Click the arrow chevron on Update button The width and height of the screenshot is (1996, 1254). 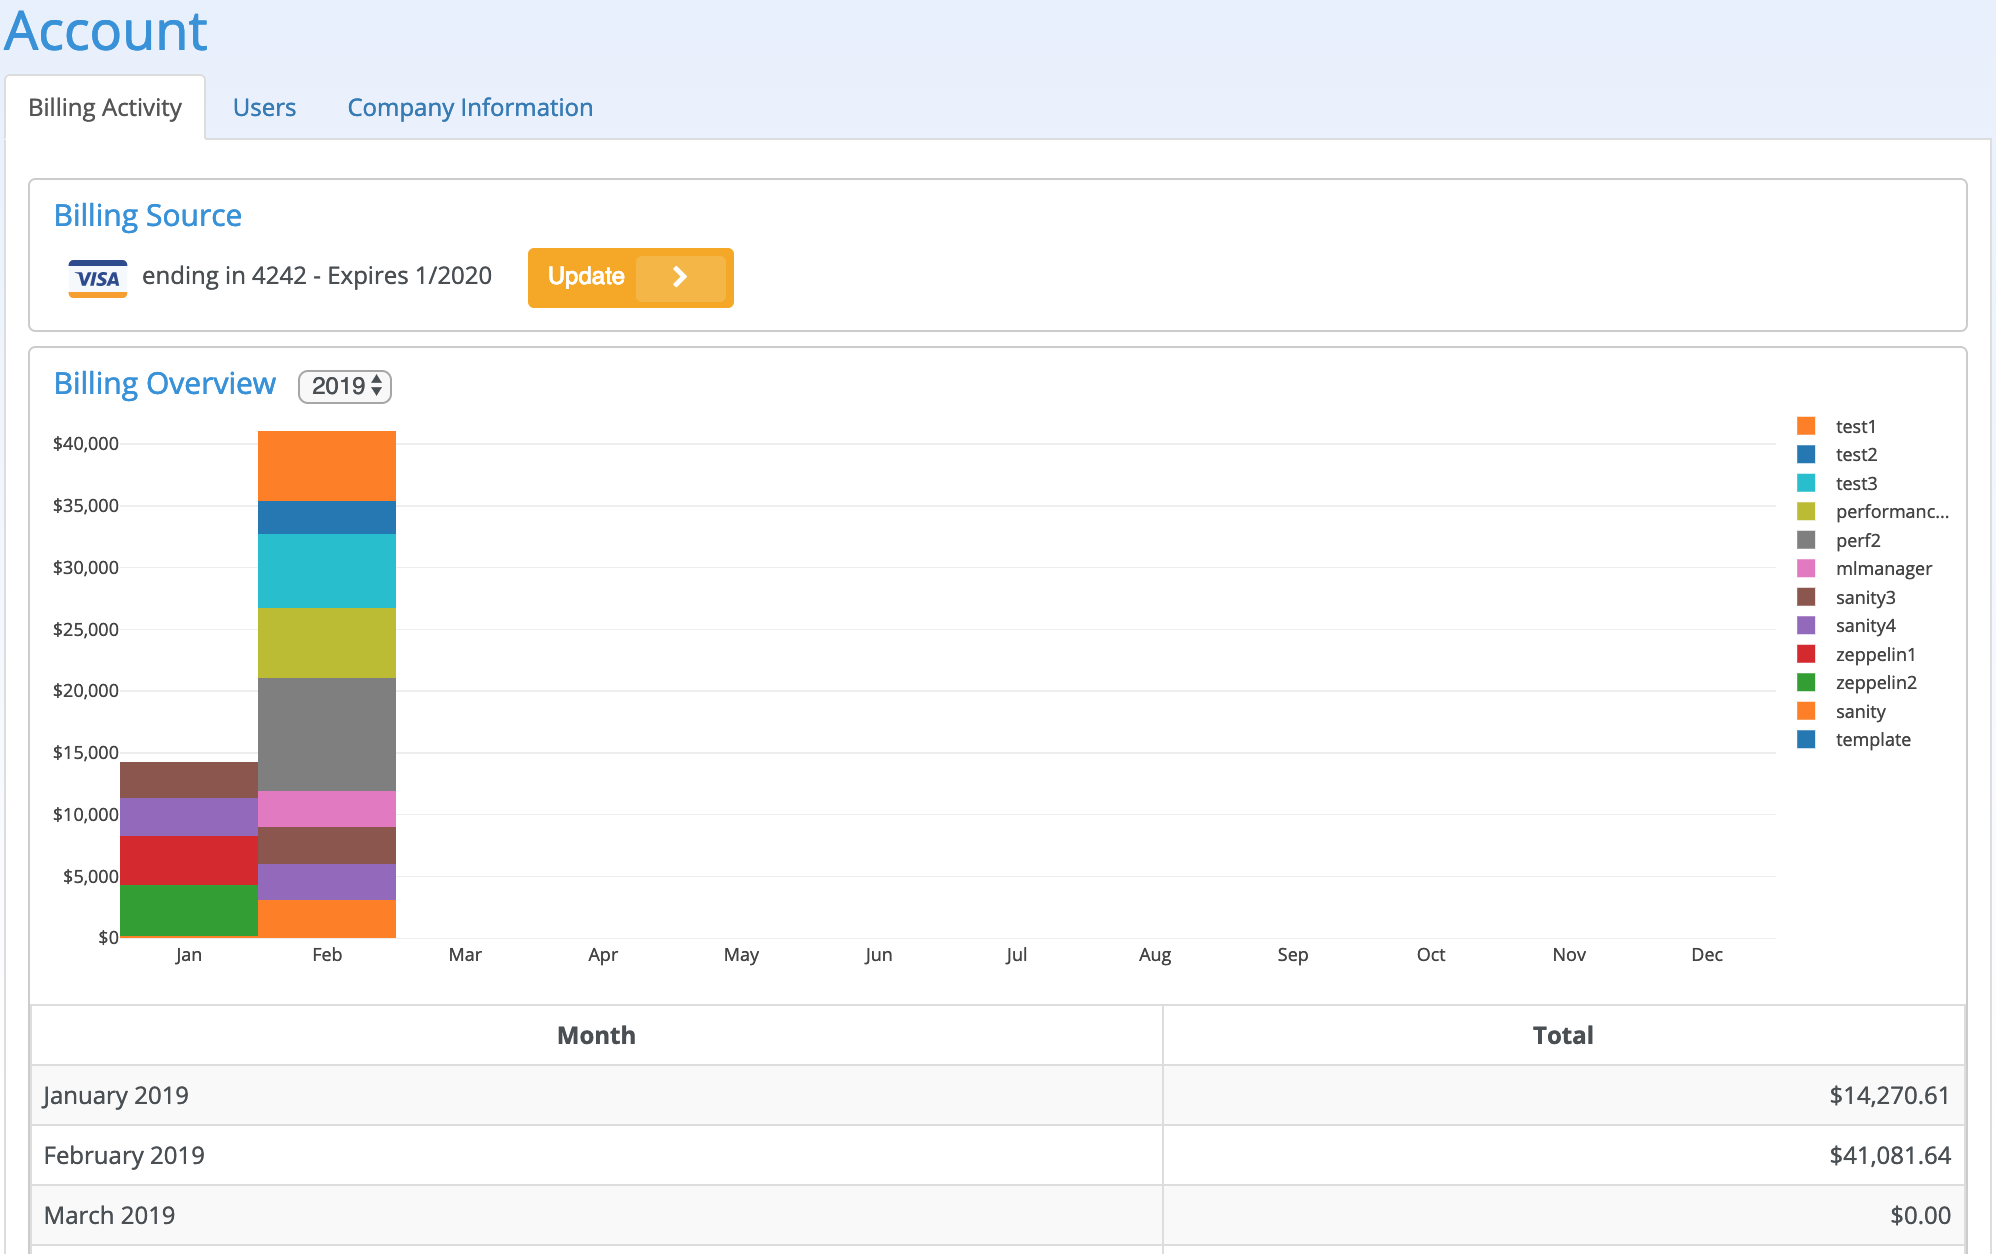point(680,277)
